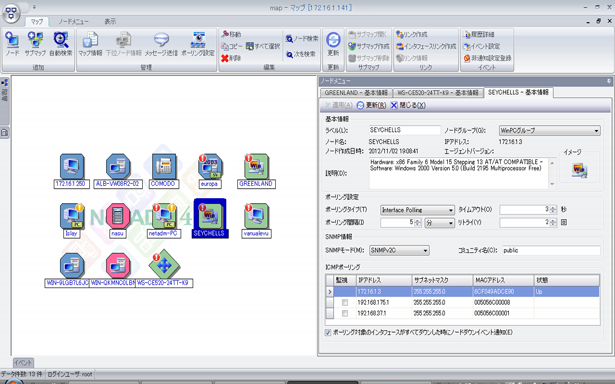
Task: Click リトライ spinner arrows
Action: 553,222
